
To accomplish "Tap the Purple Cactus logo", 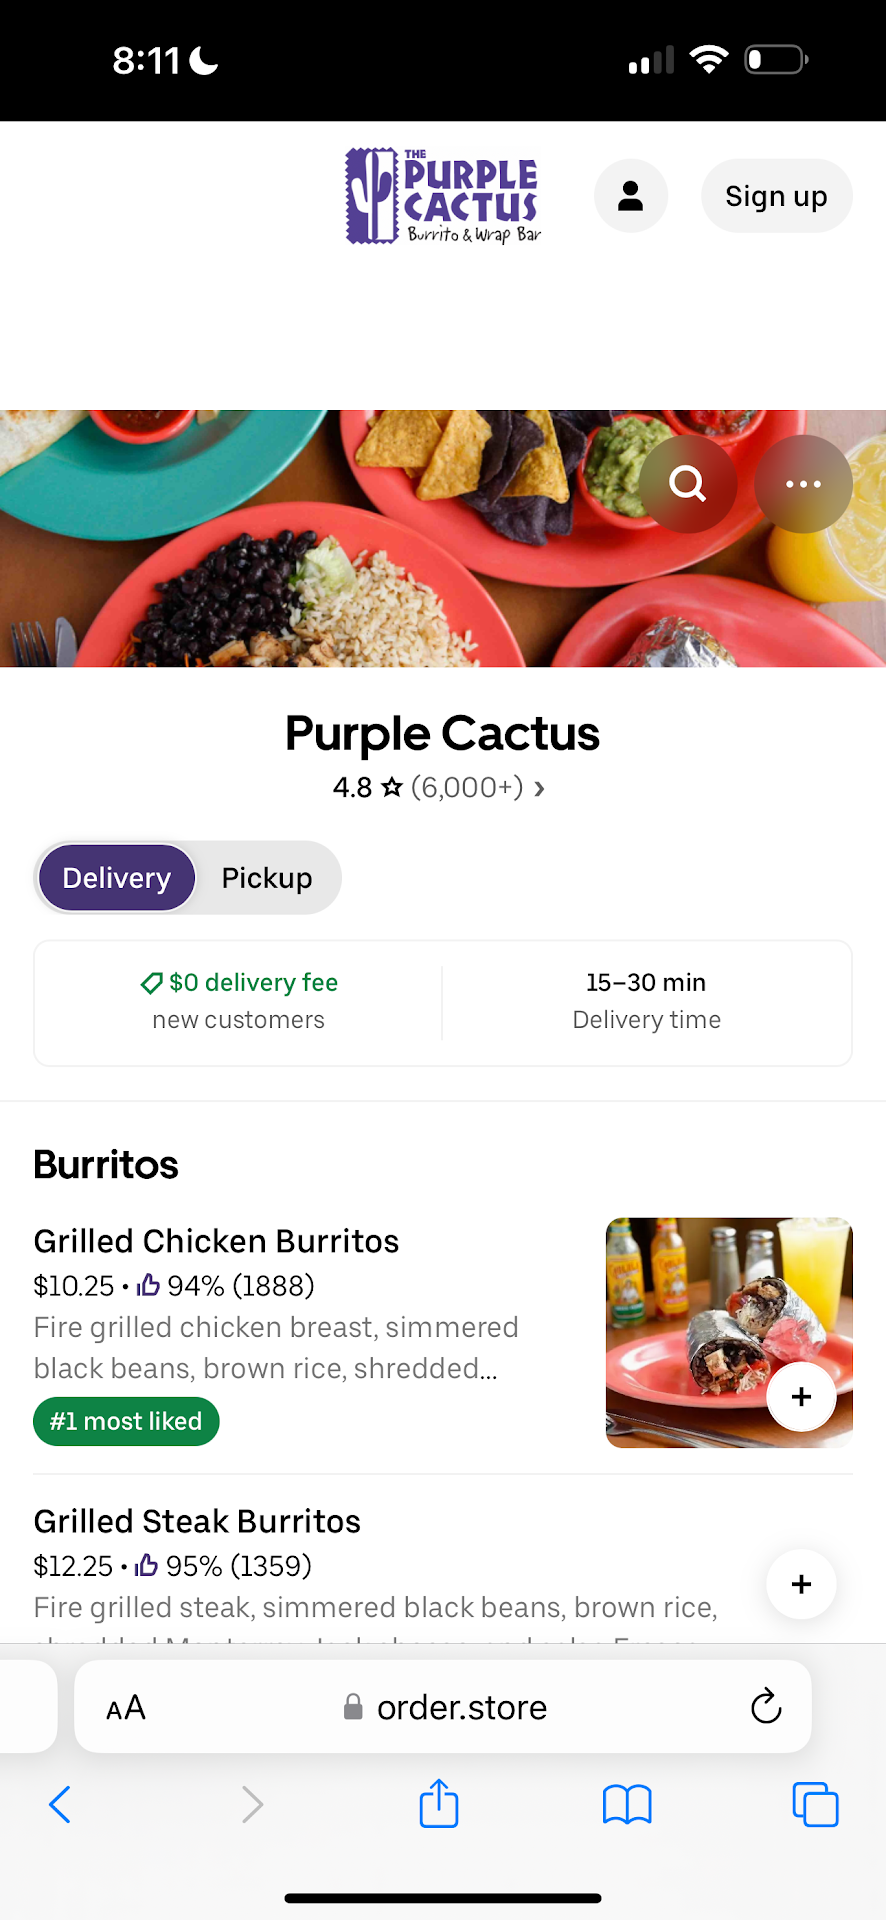I will pyautogui.click(x=443, y=196).
